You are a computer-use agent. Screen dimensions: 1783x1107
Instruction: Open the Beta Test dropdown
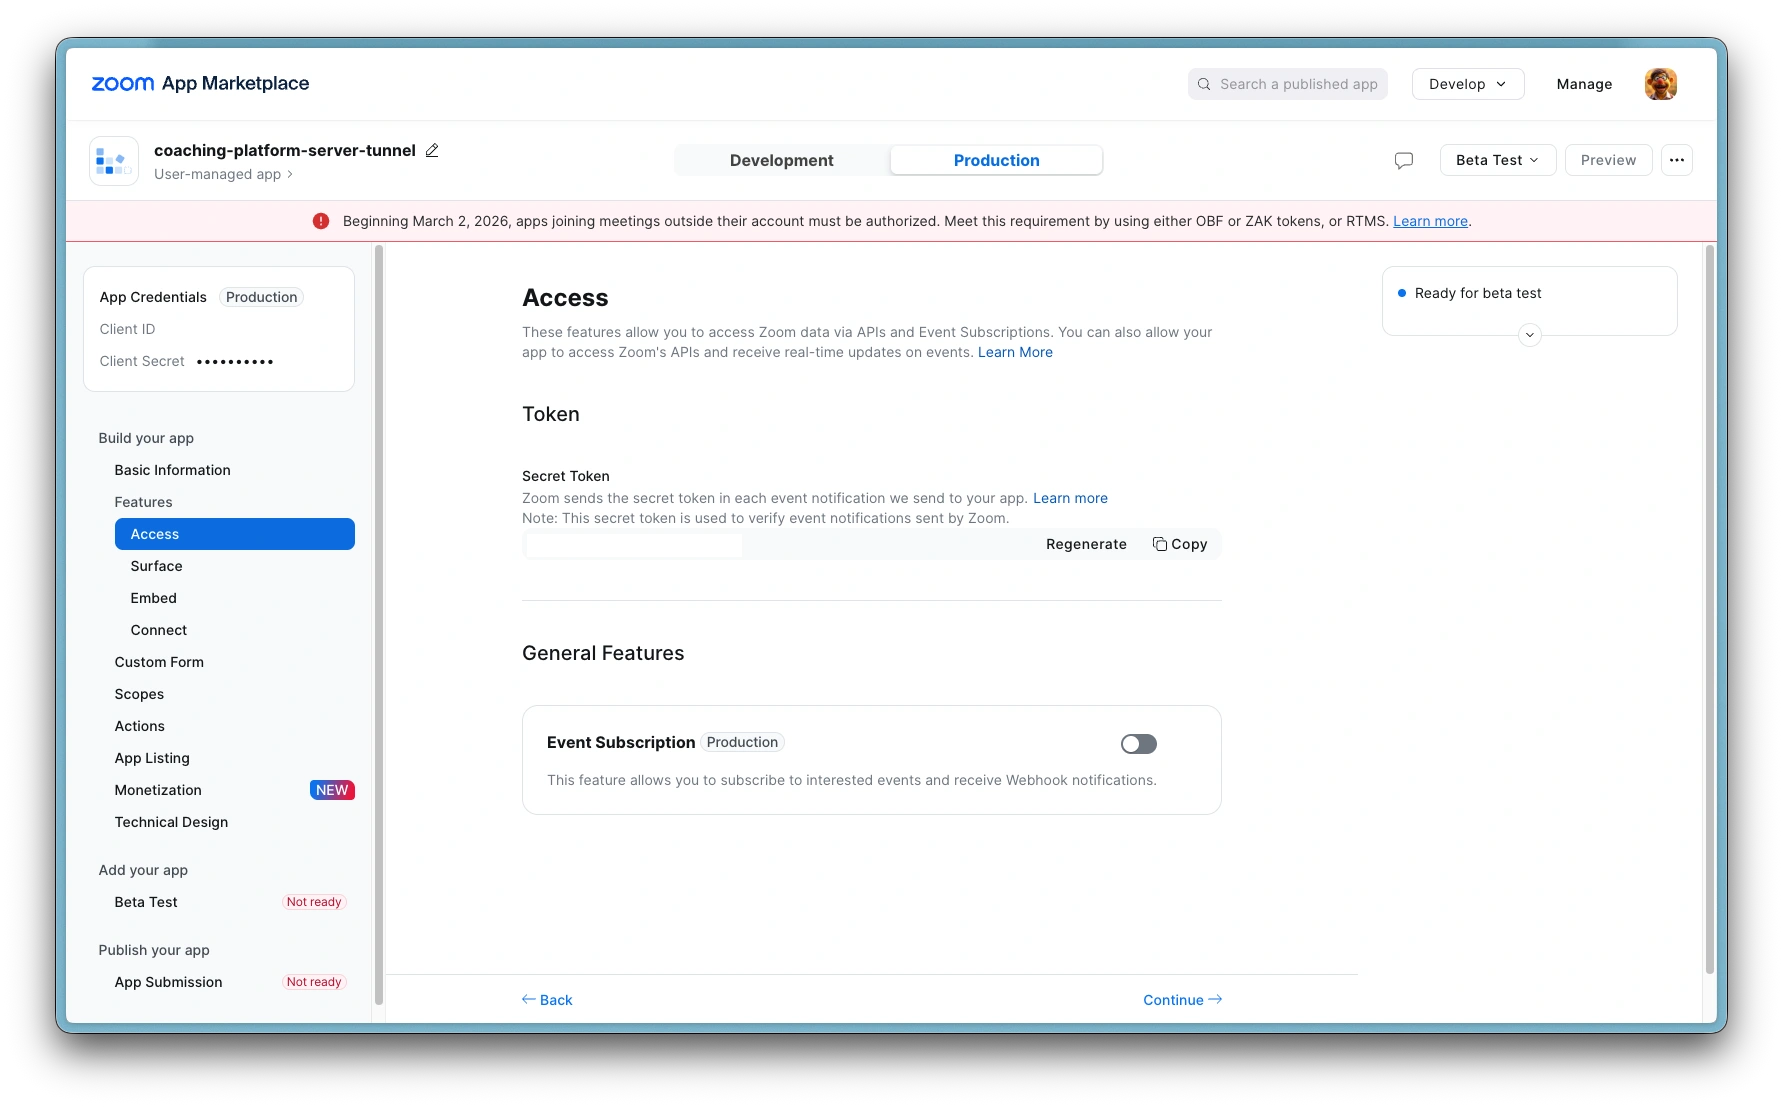click(1497, 160)
